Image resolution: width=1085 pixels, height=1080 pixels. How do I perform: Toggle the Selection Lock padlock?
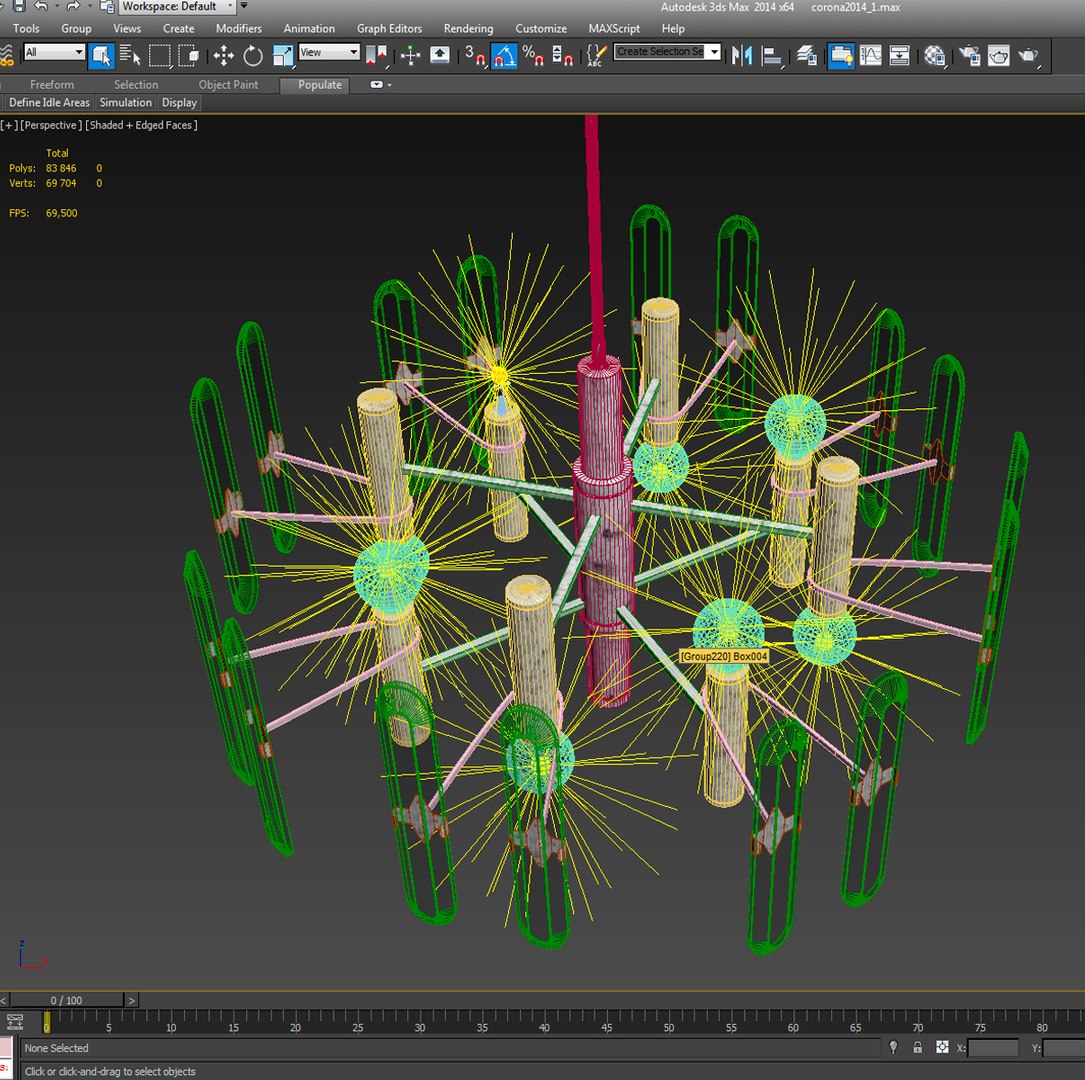918,1047
